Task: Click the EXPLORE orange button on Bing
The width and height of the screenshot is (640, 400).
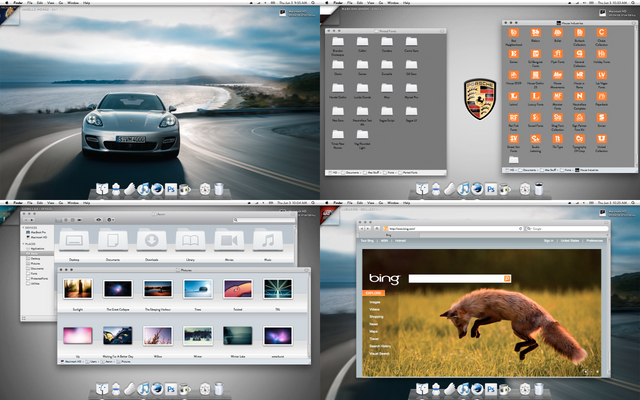Action: point(373,293)
